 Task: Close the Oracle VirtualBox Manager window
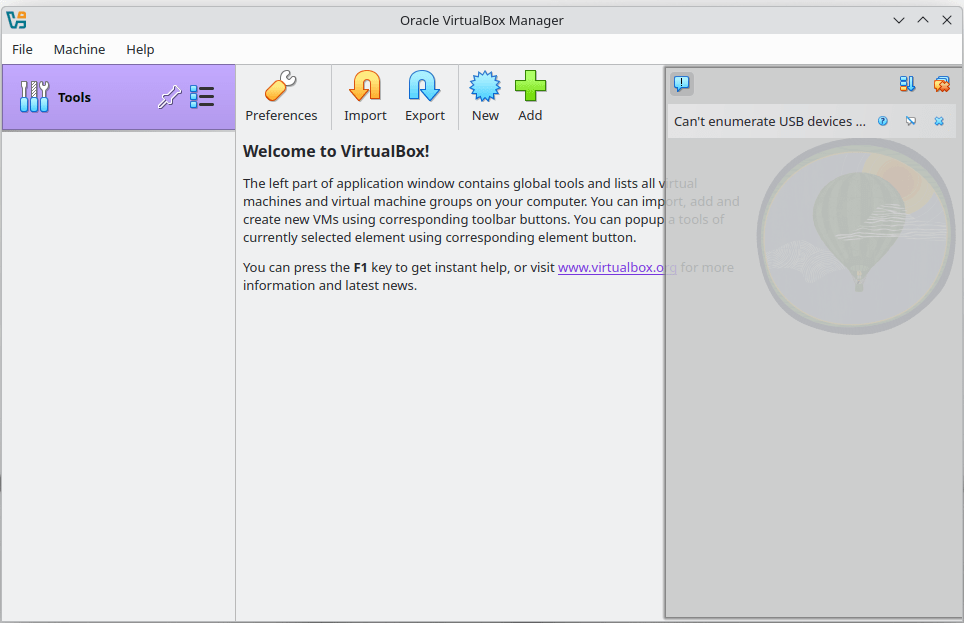coord(947,20)
